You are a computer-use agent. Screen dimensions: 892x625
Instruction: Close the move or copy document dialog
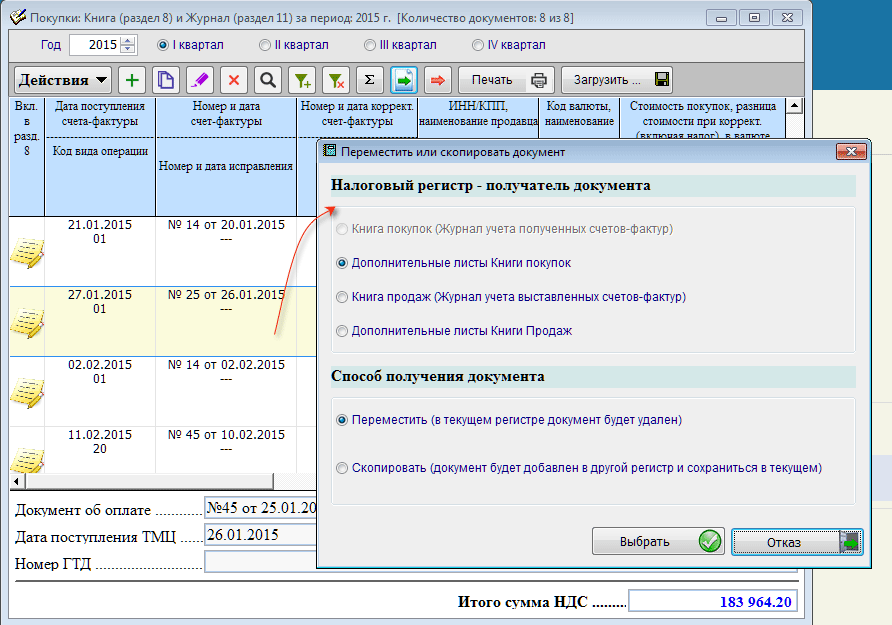851,151
